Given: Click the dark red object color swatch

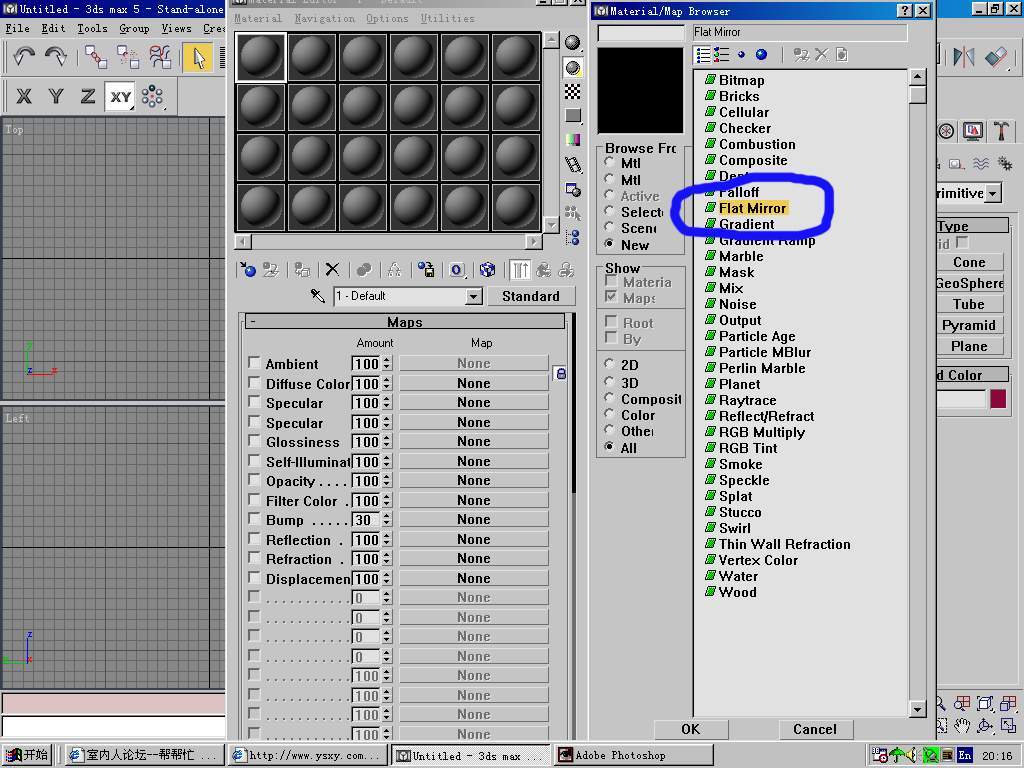Looking at the screenshot, I should click(x=998, y=398).
